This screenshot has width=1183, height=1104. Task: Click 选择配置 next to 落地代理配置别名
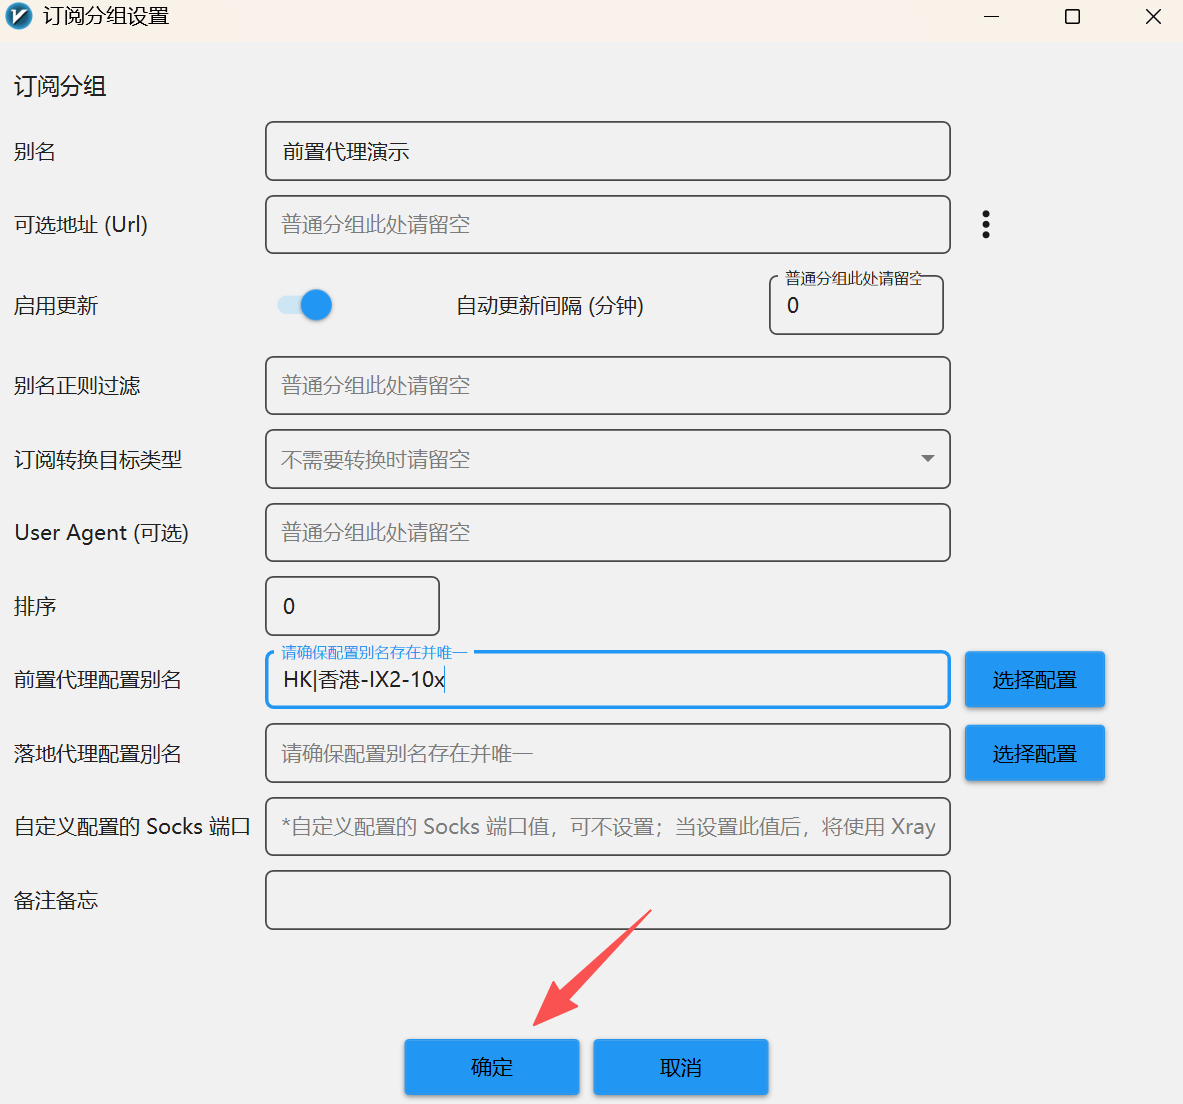tap(1034, 753)
